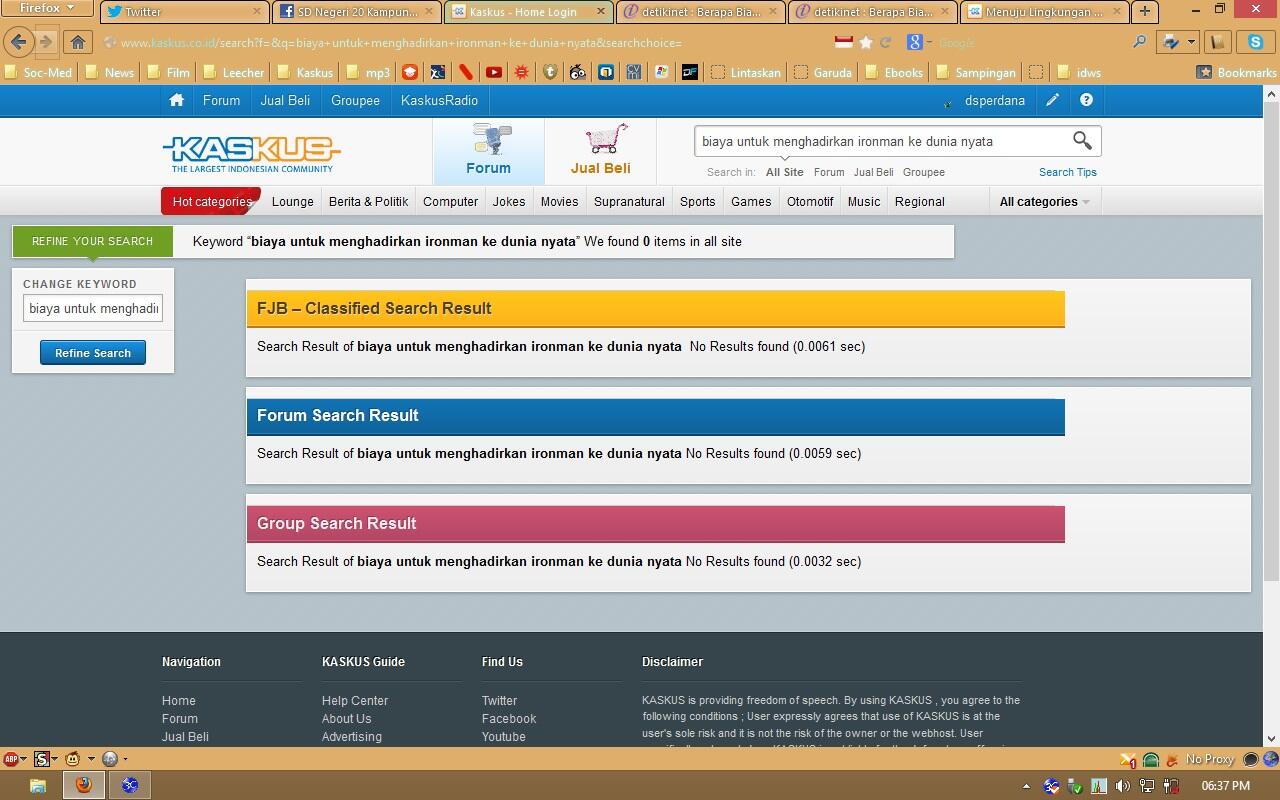Click the Firefox icon in the taskbar
1280x800 pixels.
pos(84,785)
